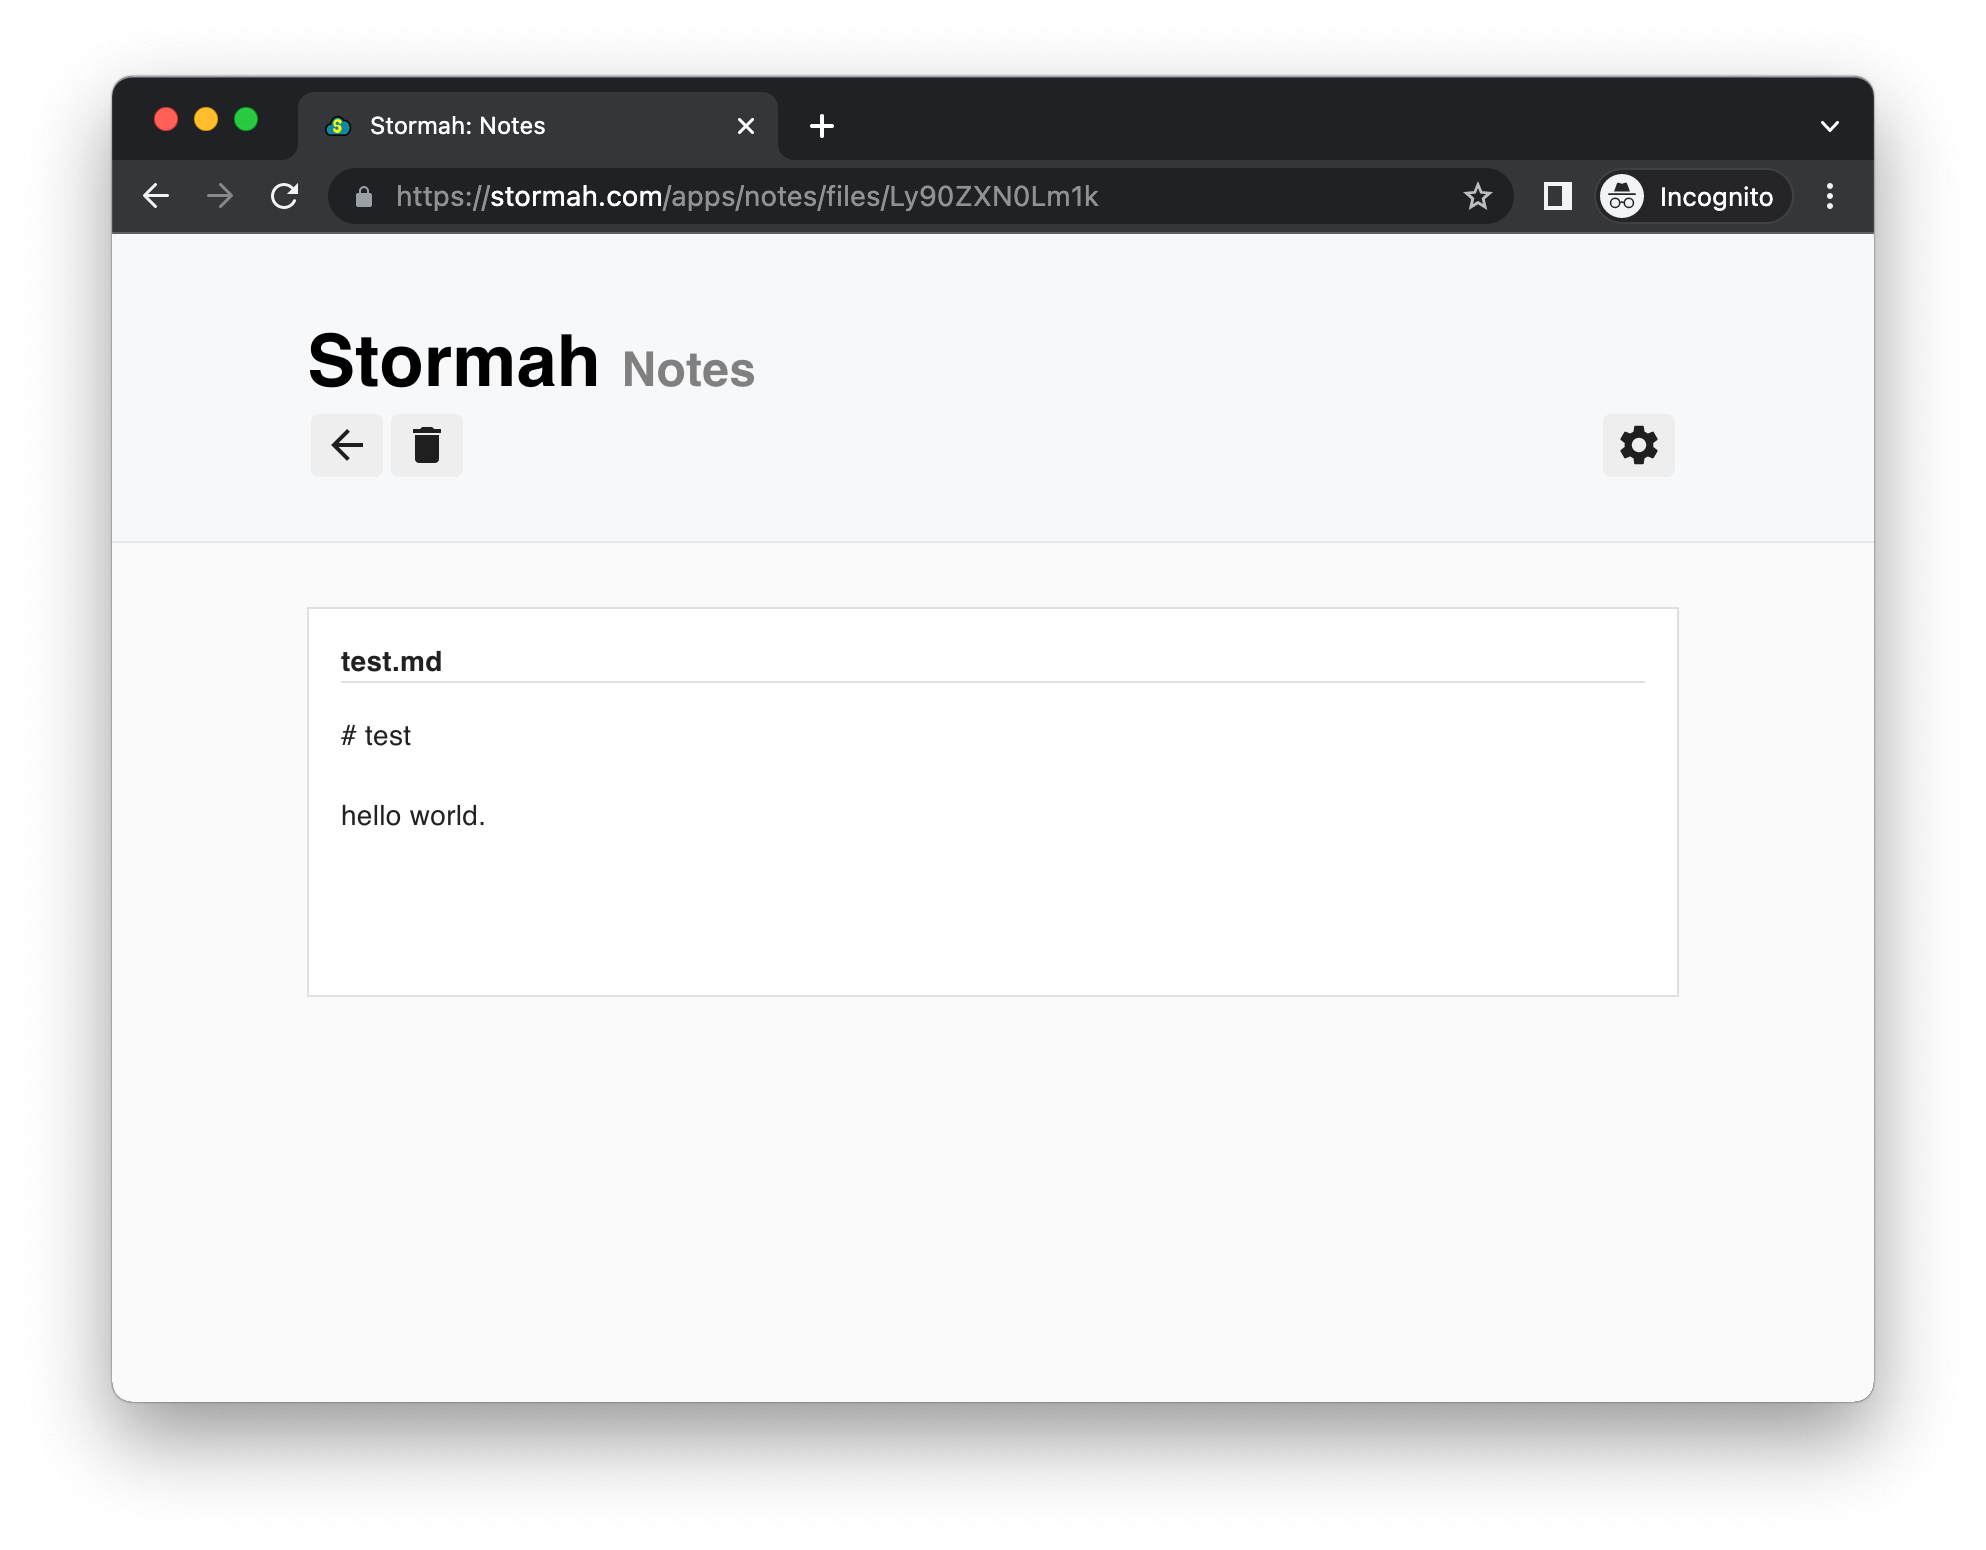This screenshot has height=1550, width=1986.
Task: Click the site lock icon
Action: [364, 197]
